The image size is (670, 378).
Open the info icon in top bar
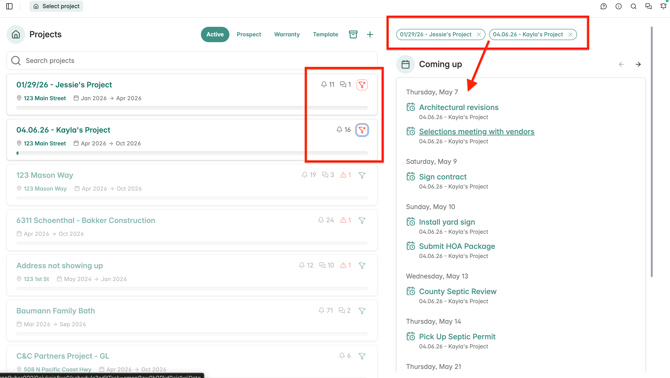(618, 6)
